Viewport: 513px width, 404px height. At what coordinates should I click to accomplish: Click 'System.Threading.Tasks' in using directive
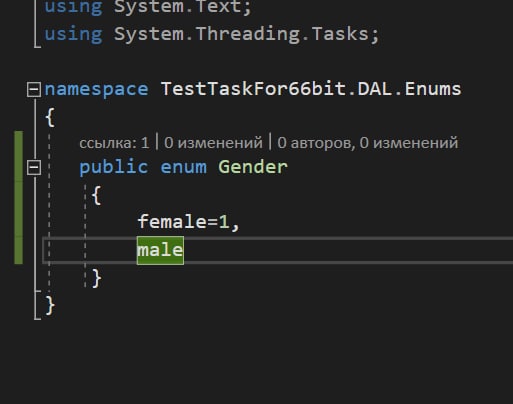241,34
